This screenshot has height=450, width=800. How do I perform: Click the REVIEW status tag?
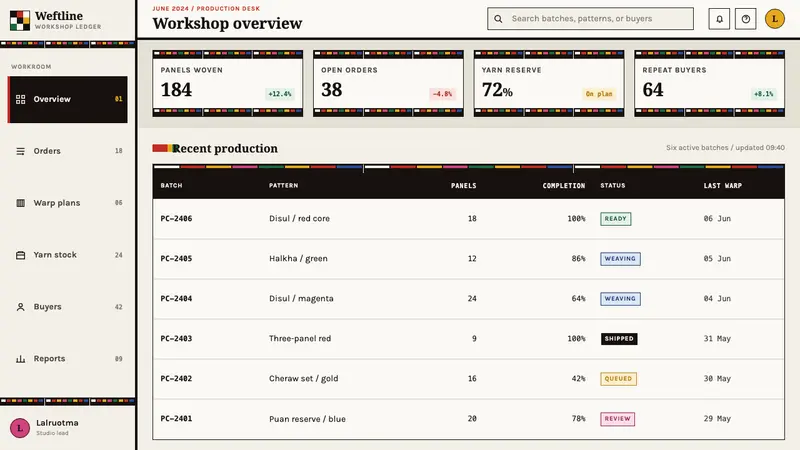tap(618, 419)
